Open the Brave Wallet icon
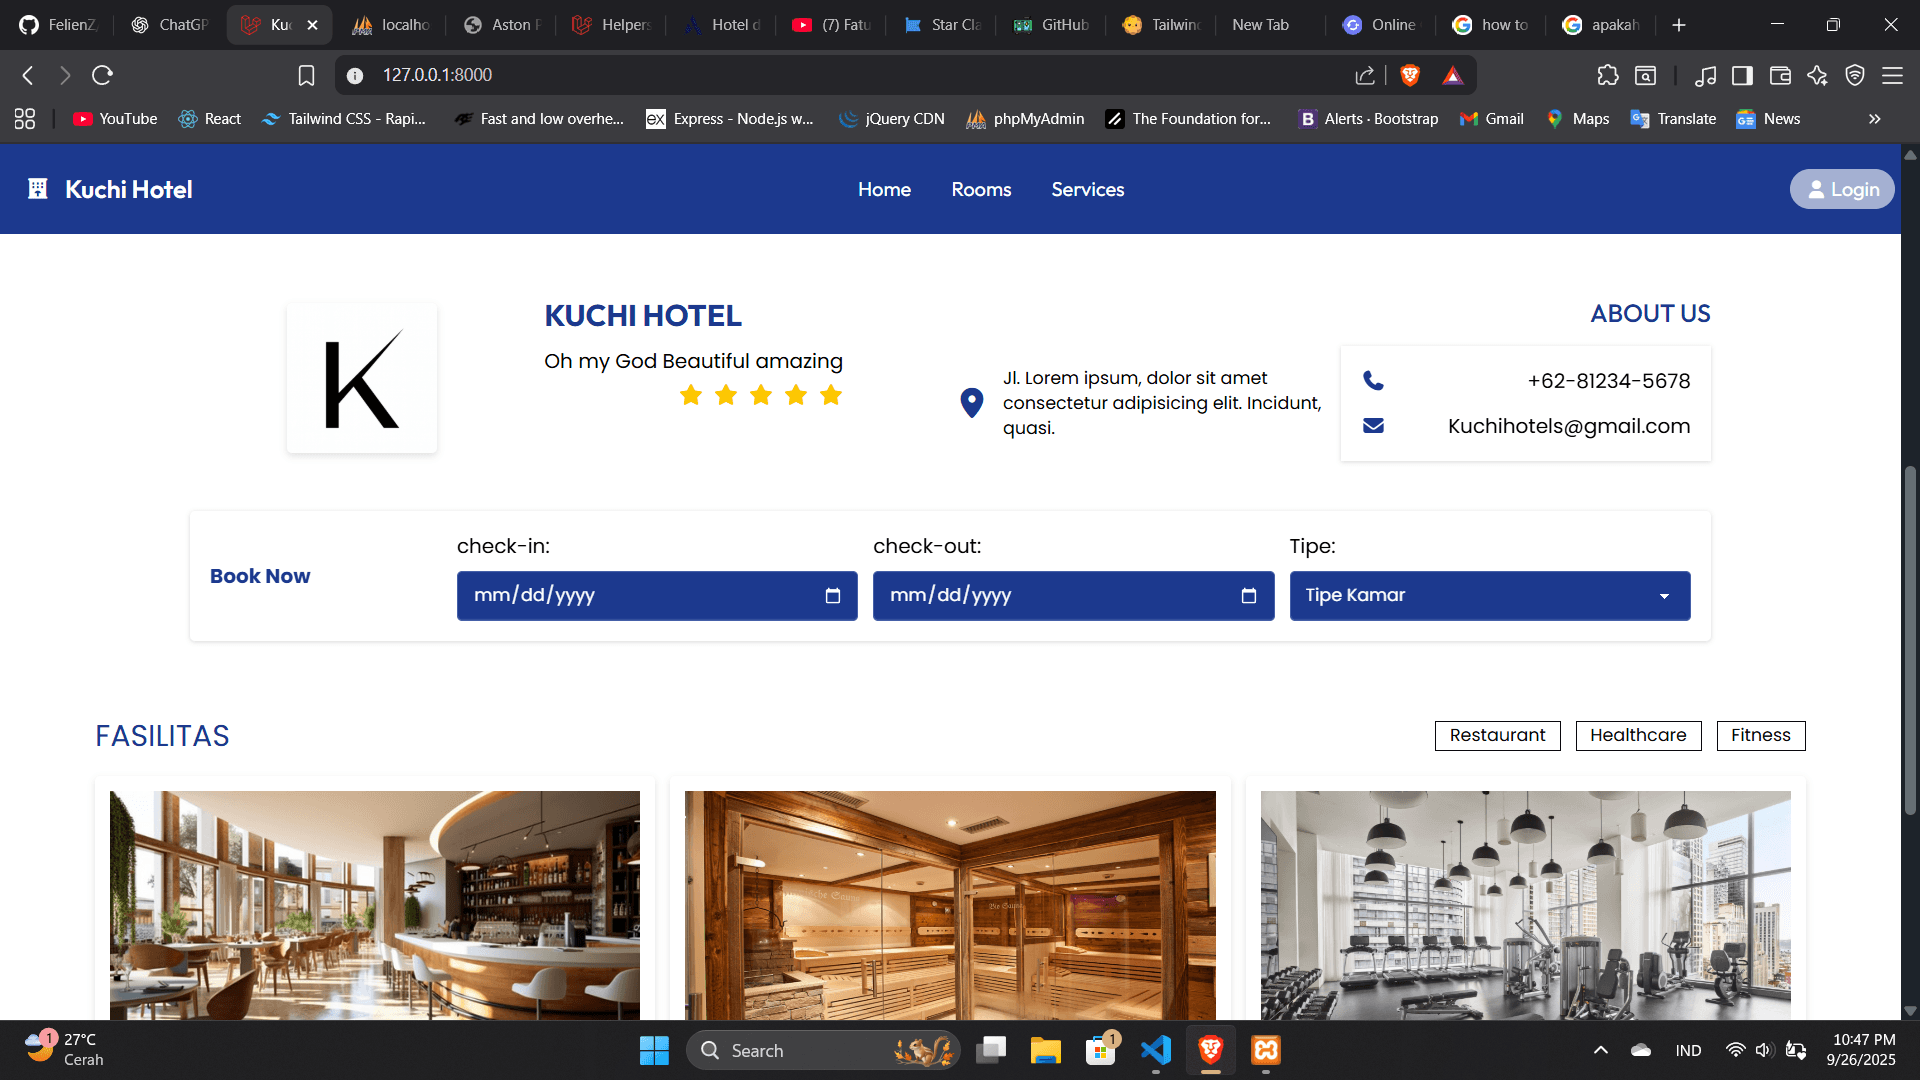 point(1780,75)
